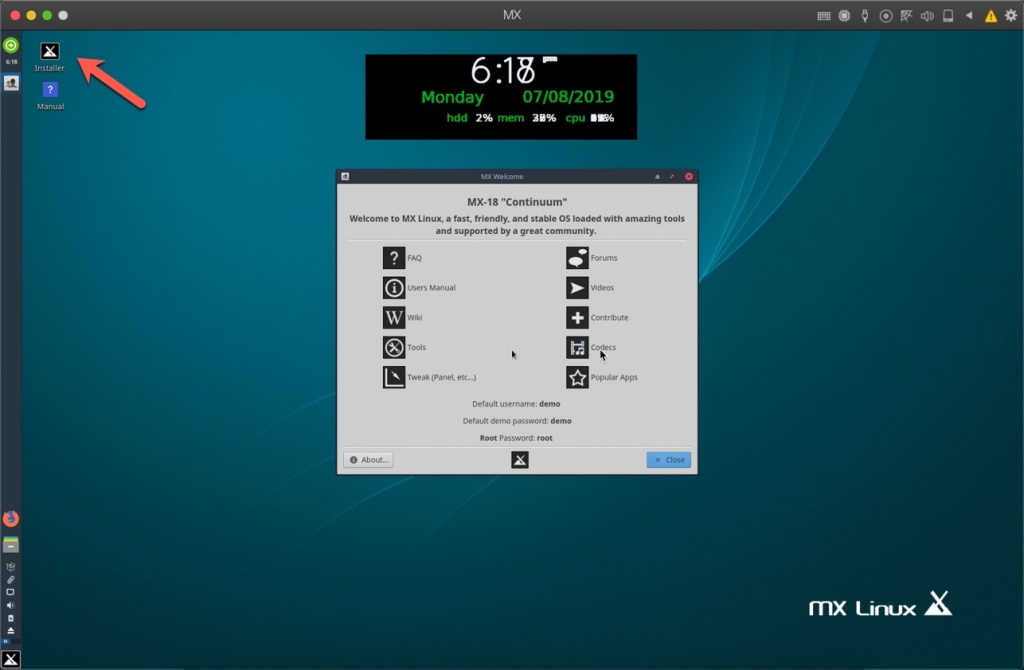Viewport: 1024px width, 670px height.
Task: Open the Users Manual icon
Action: point(394,287)
